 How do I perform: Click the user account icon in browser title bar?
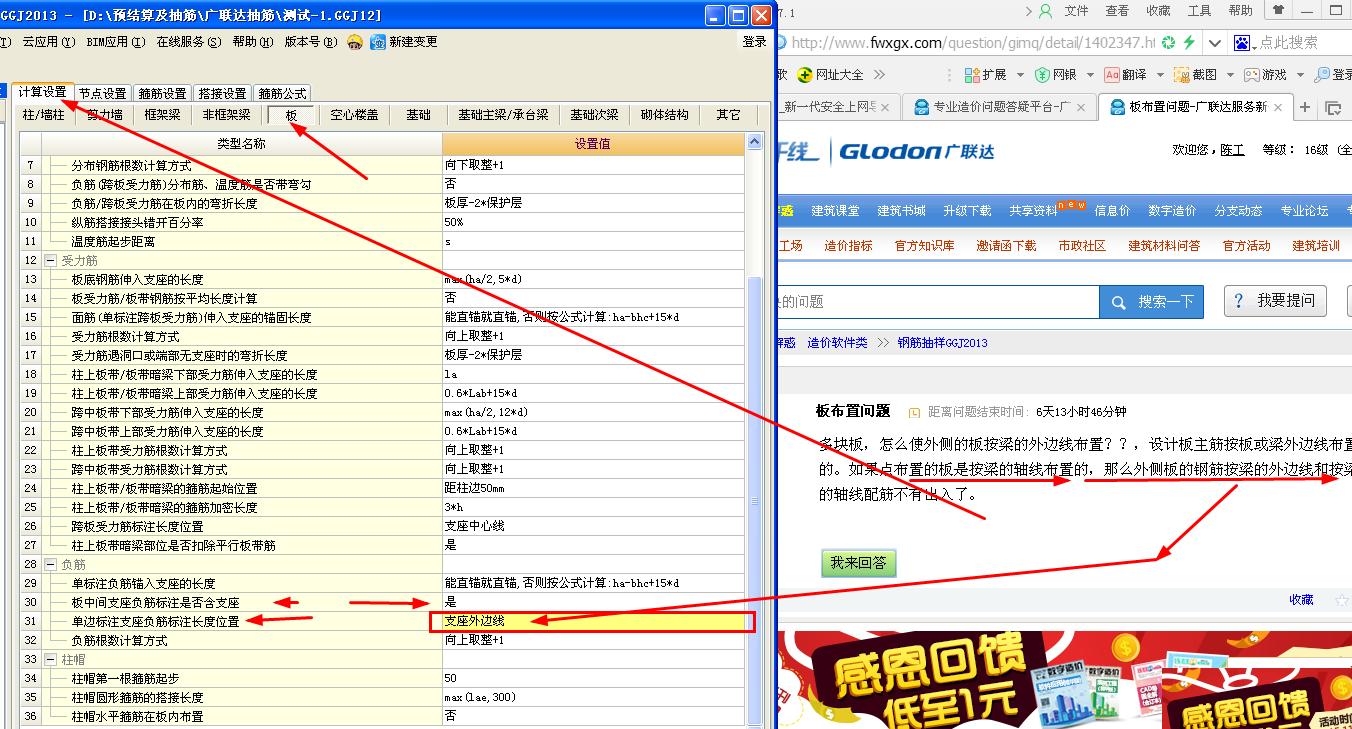pyautogui.click(x=1046, y=11)
